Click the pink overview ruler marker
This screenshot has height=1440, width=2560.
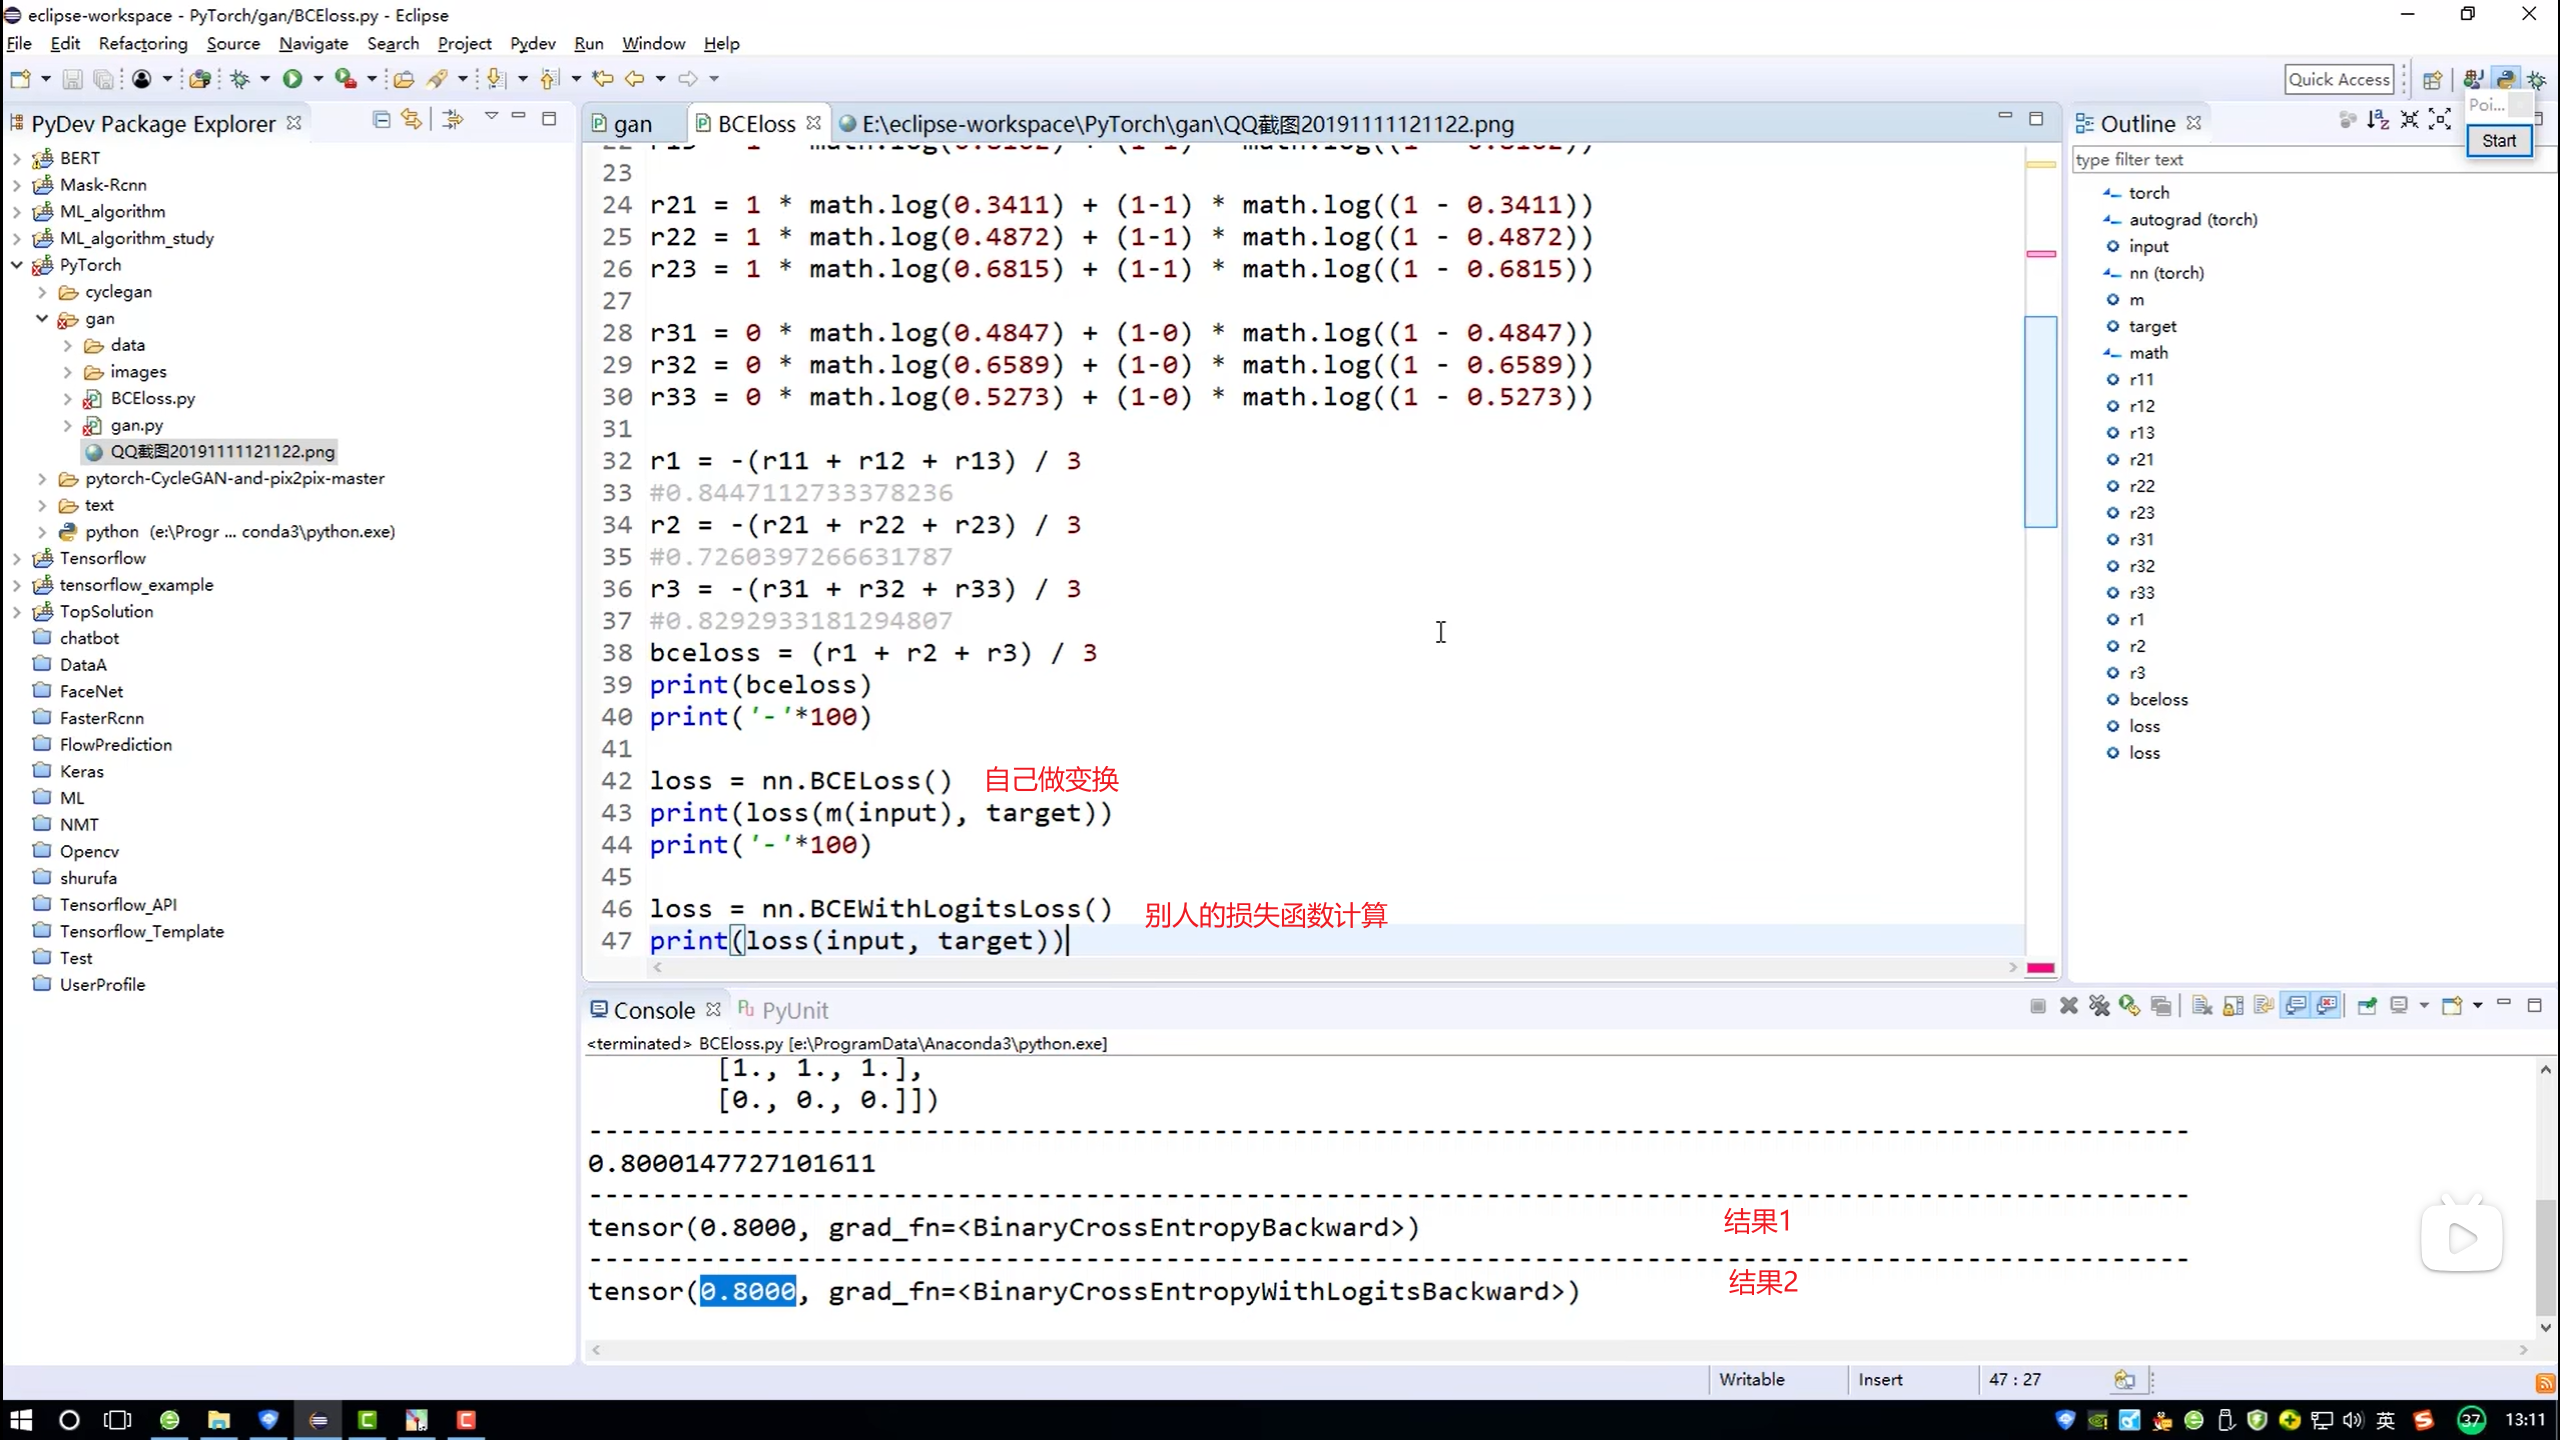pyautogui.click(x=2040, y=254)
